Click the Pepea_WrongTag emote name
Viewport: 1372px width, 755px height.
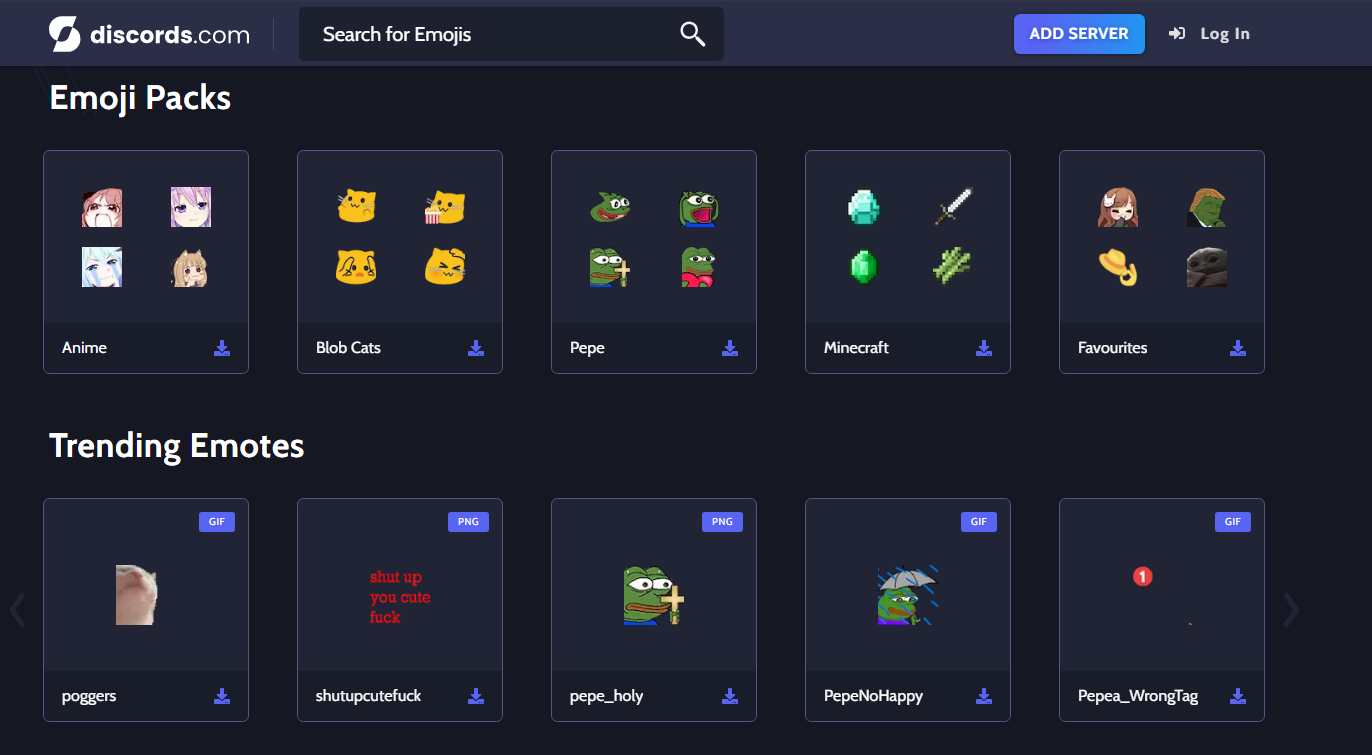click(1138, 697)
